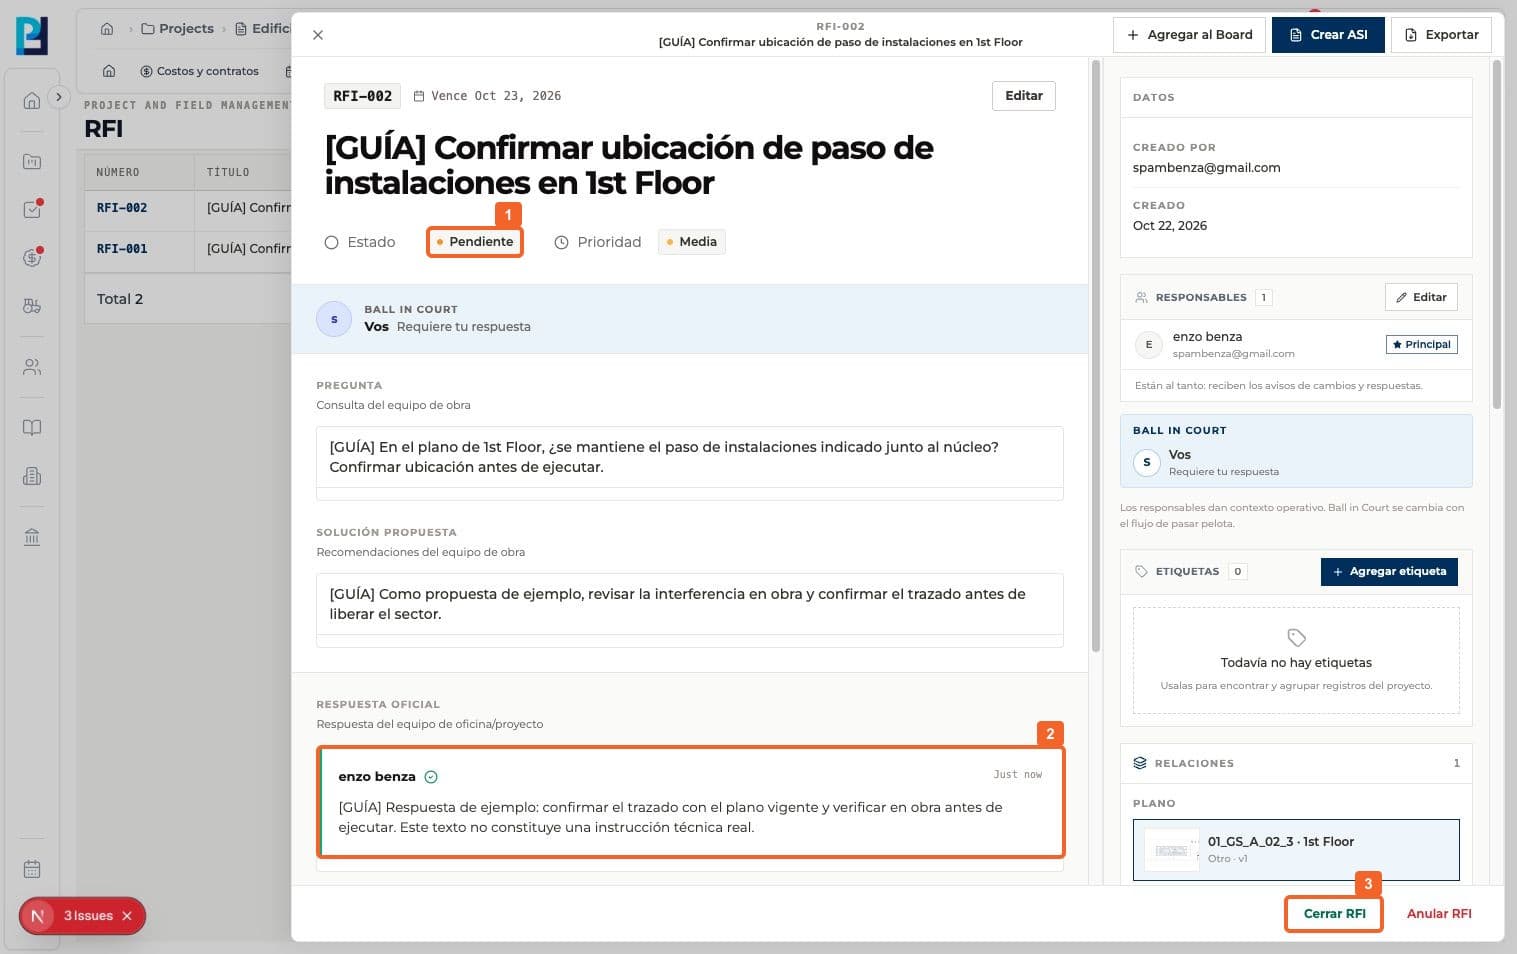Image resolution: width=1517 pixels, height=954 pixels.
Task: Open the checklist icon with red dot in sidebar
Action: (32, 210)
